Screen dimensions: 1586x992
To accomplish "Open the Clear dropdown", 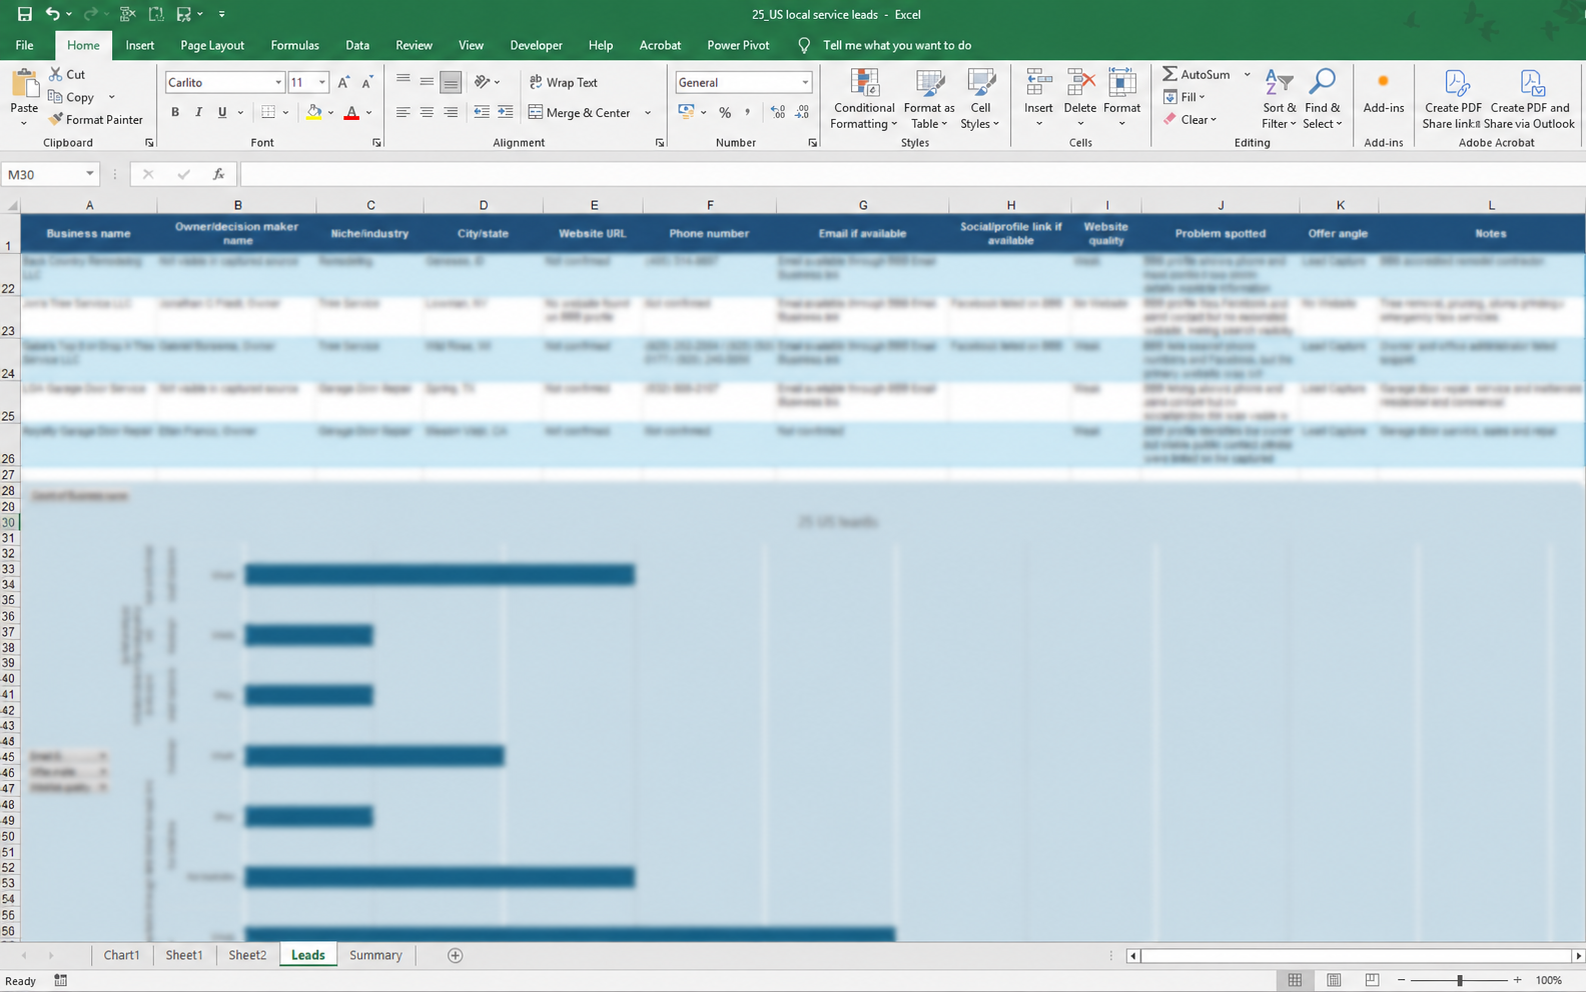I will (1190, 119).
